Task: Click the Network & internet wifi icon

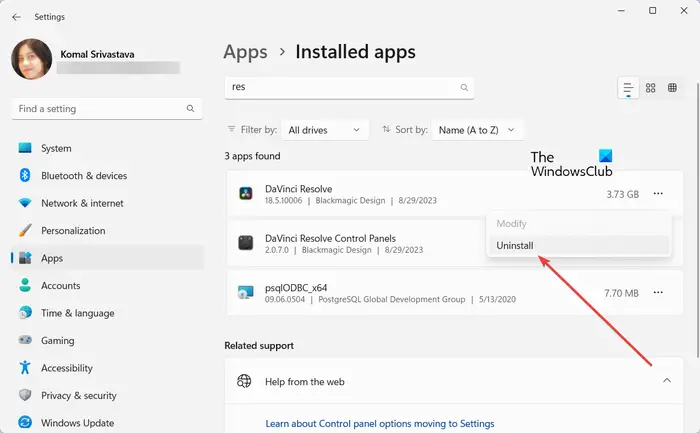Action: (x=25, y=203)
